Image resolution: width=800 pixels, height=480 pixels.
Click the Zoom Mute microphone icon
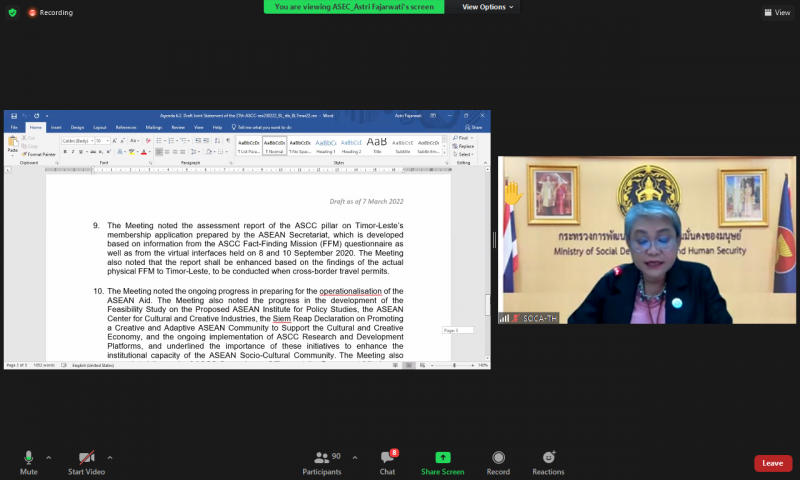click(29, 457)
